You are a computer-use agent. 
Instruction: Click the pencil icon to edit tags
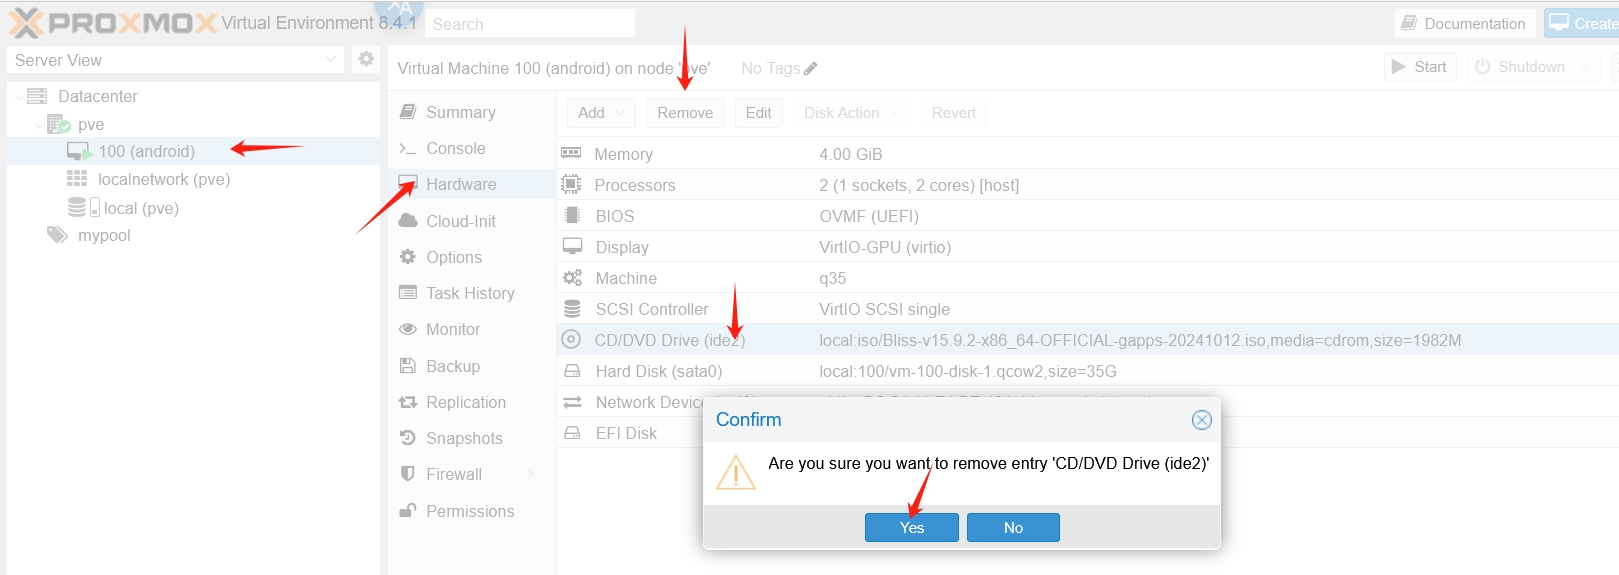tap(810, 69)
